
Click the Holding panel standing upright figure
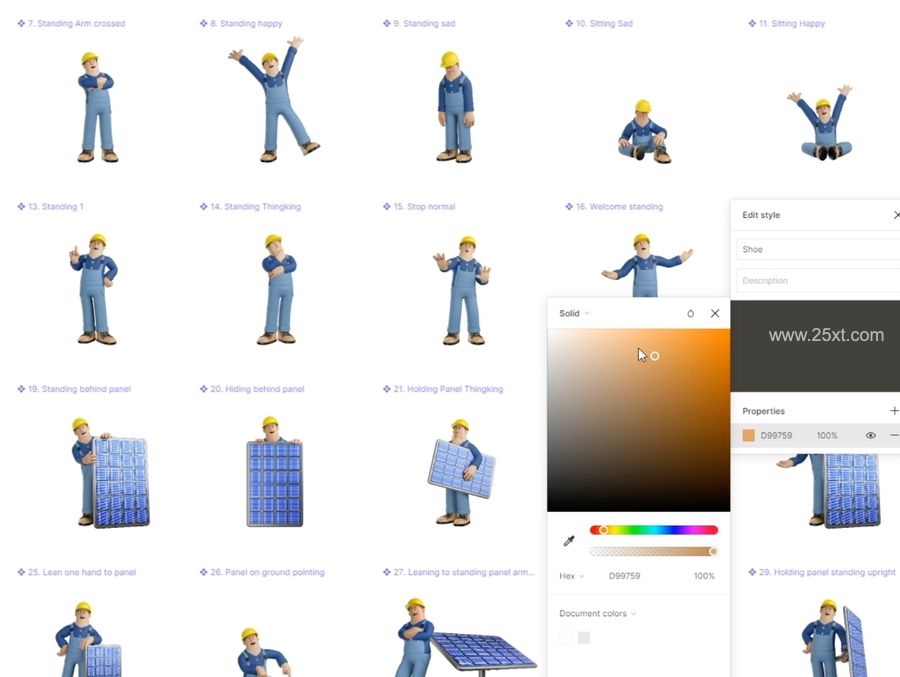833,638
